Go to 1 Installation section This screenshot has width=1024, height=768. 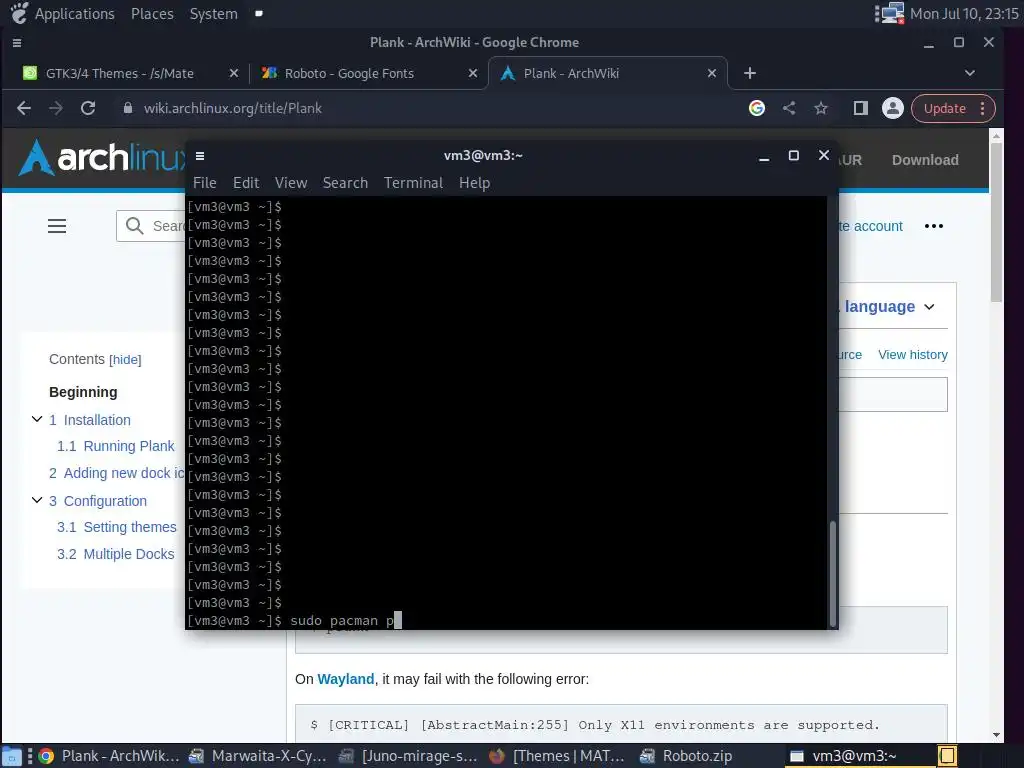pos(90,420)
